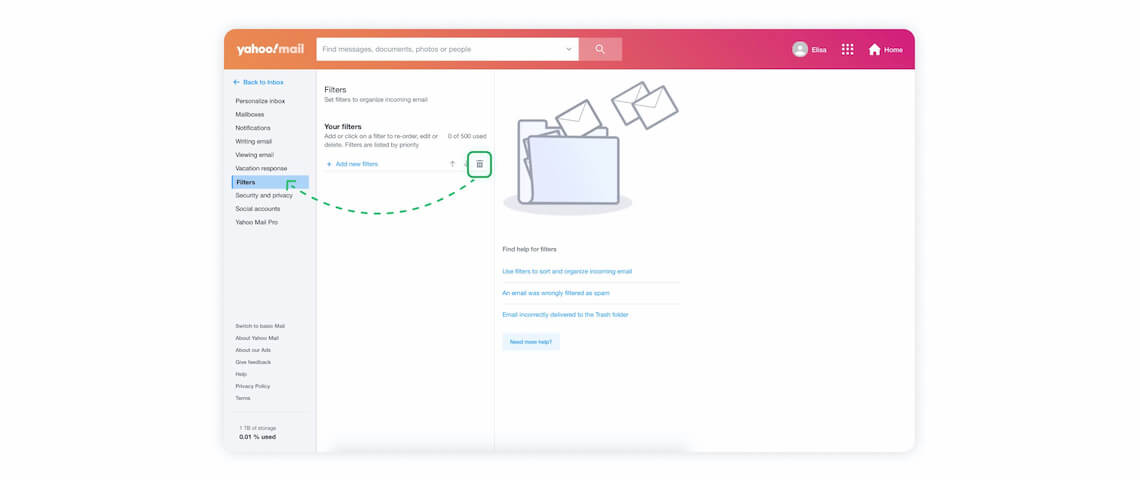Go Back to Inbox
This screenshot has width=1140, height=480.
[x=258, y=82]
